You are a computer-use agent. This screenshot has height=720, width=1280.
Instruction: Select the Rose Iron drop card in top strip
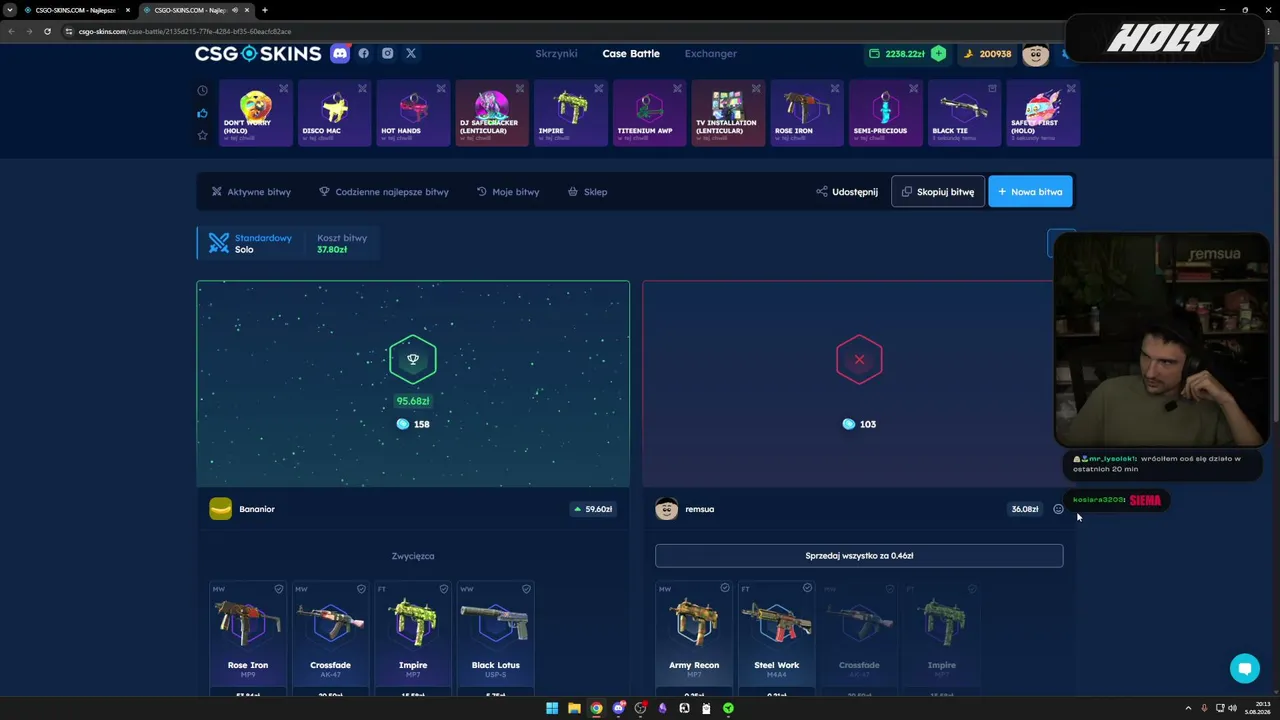coord(807,113)
